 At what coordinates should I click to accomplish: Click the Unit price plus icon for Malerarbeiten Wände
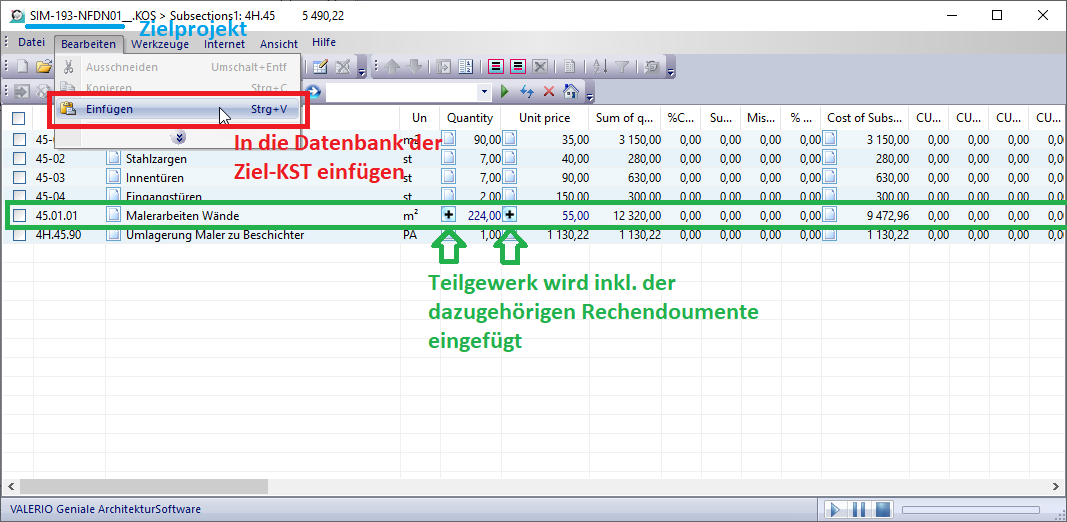coord(510,215)
